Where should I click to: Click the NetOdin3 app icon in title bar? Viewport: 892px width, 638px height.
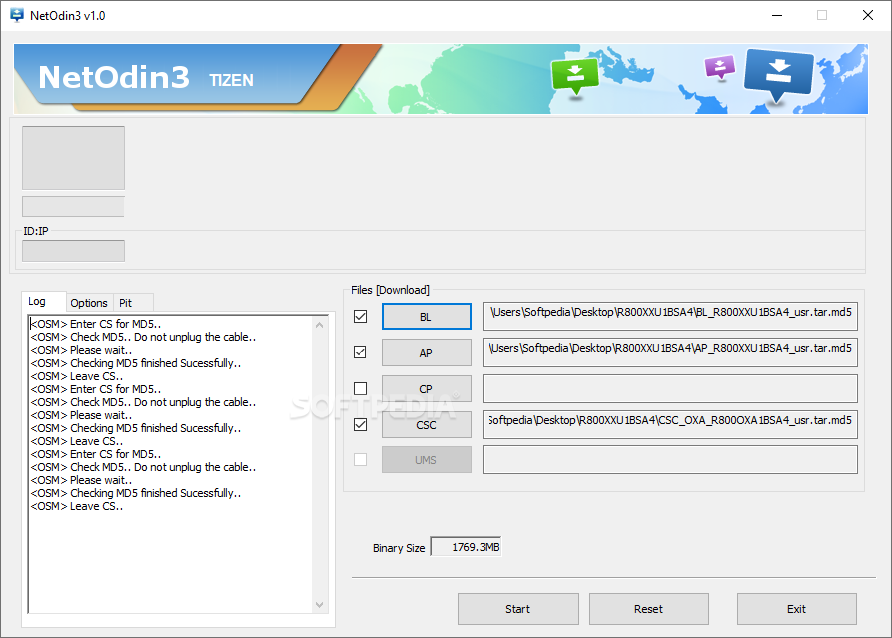point(17,15)
